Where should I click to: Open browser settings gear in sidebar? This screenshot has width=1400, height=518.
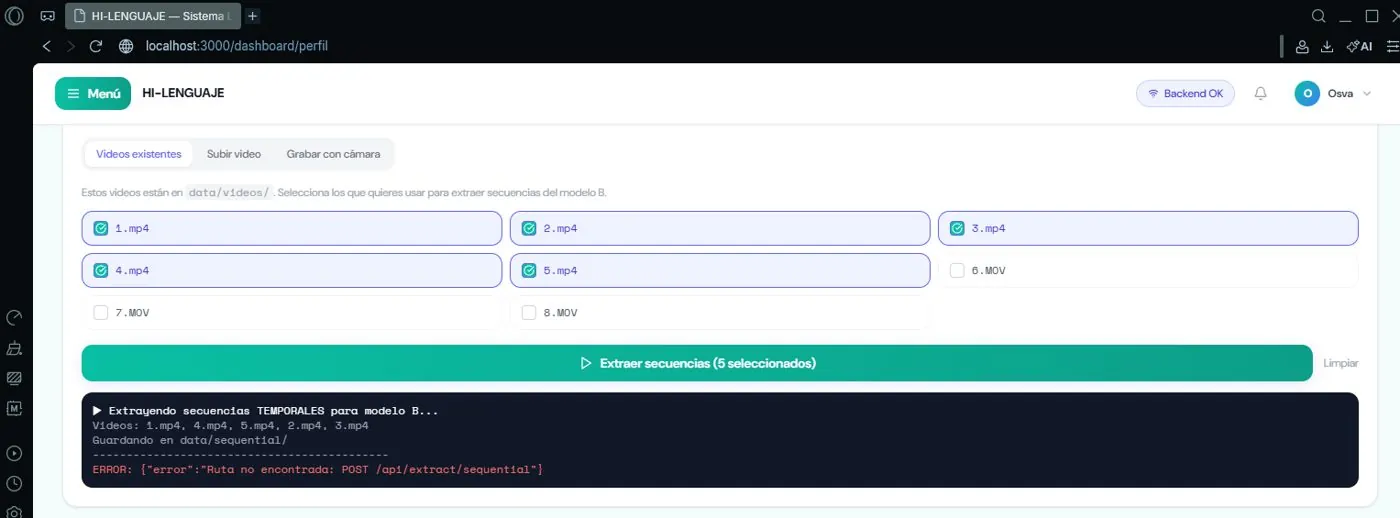(14, 511)
